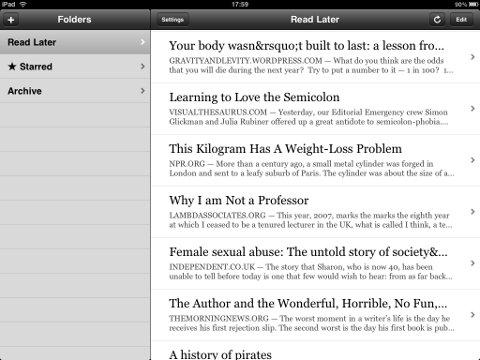The image size is (480, 360).
Task: Click chevron for Professor article row
Action: (x=472, y=212)
